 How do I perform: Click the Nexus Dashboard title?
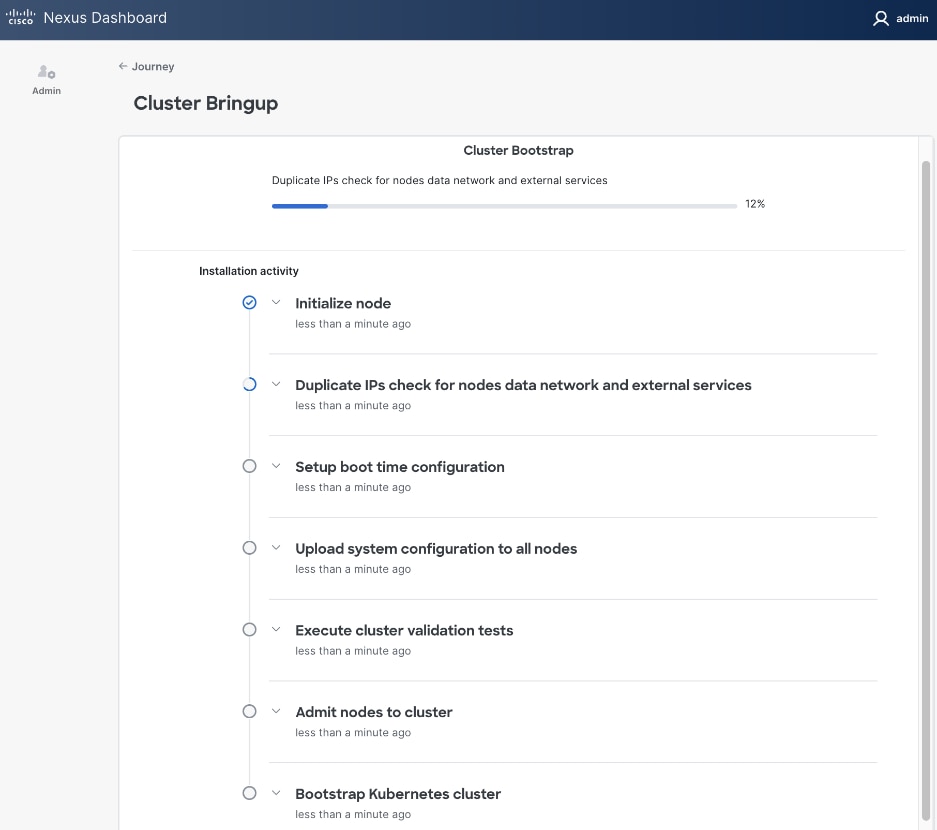(105, 18)
